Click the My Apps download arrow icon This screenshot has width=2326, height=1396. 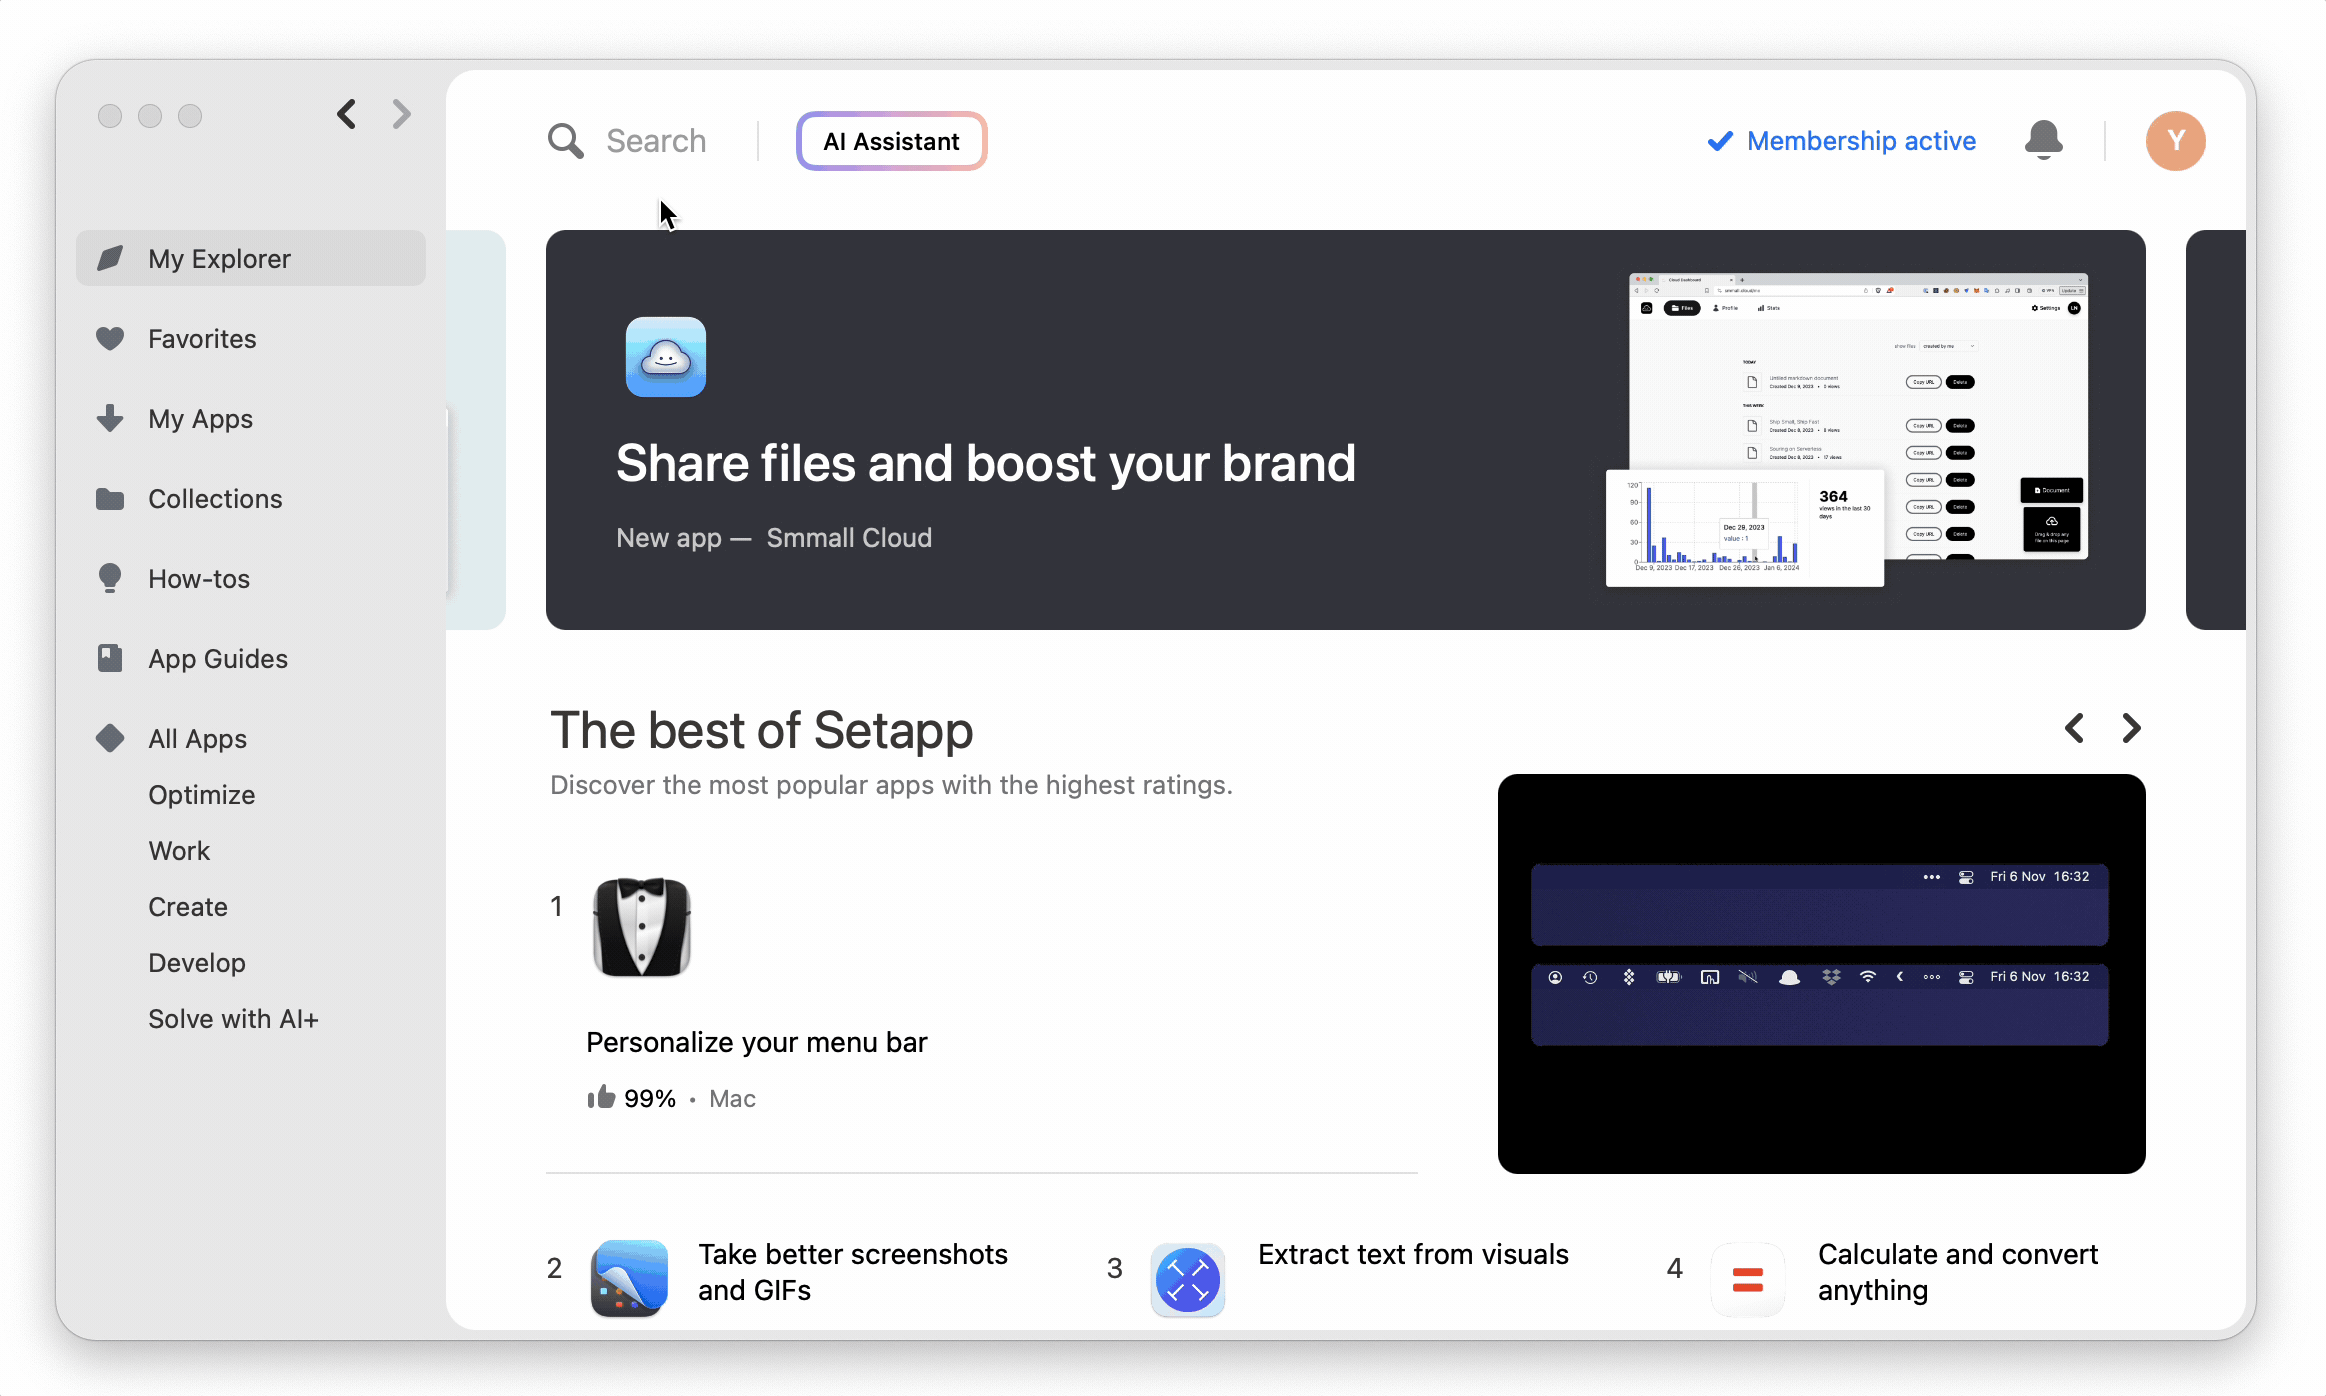pyautogui.click(x=110, y=418)
